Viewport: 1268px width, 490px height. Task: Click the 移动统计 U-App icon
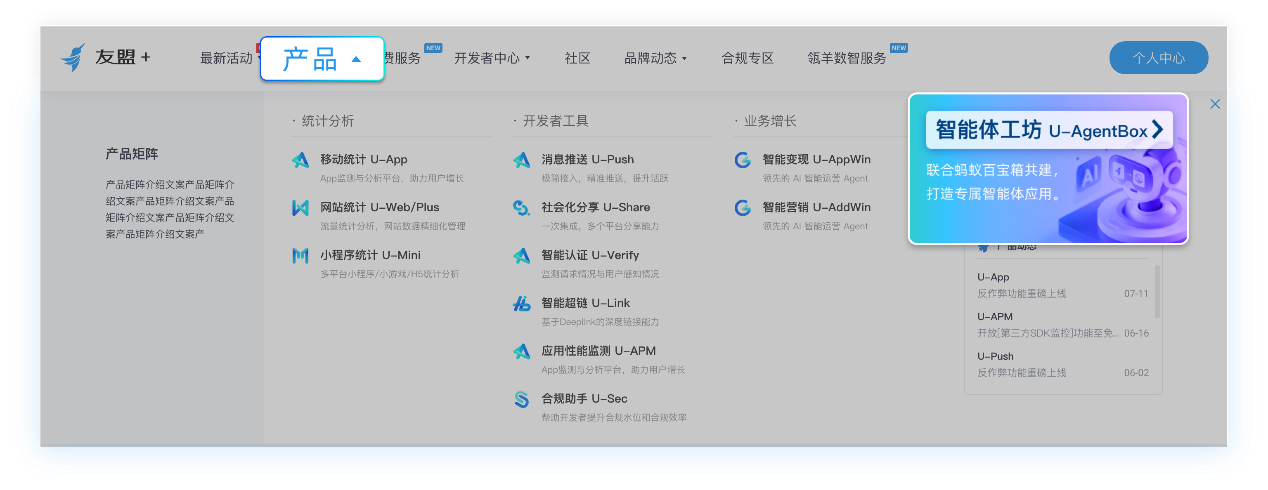[x=300, y=160]
